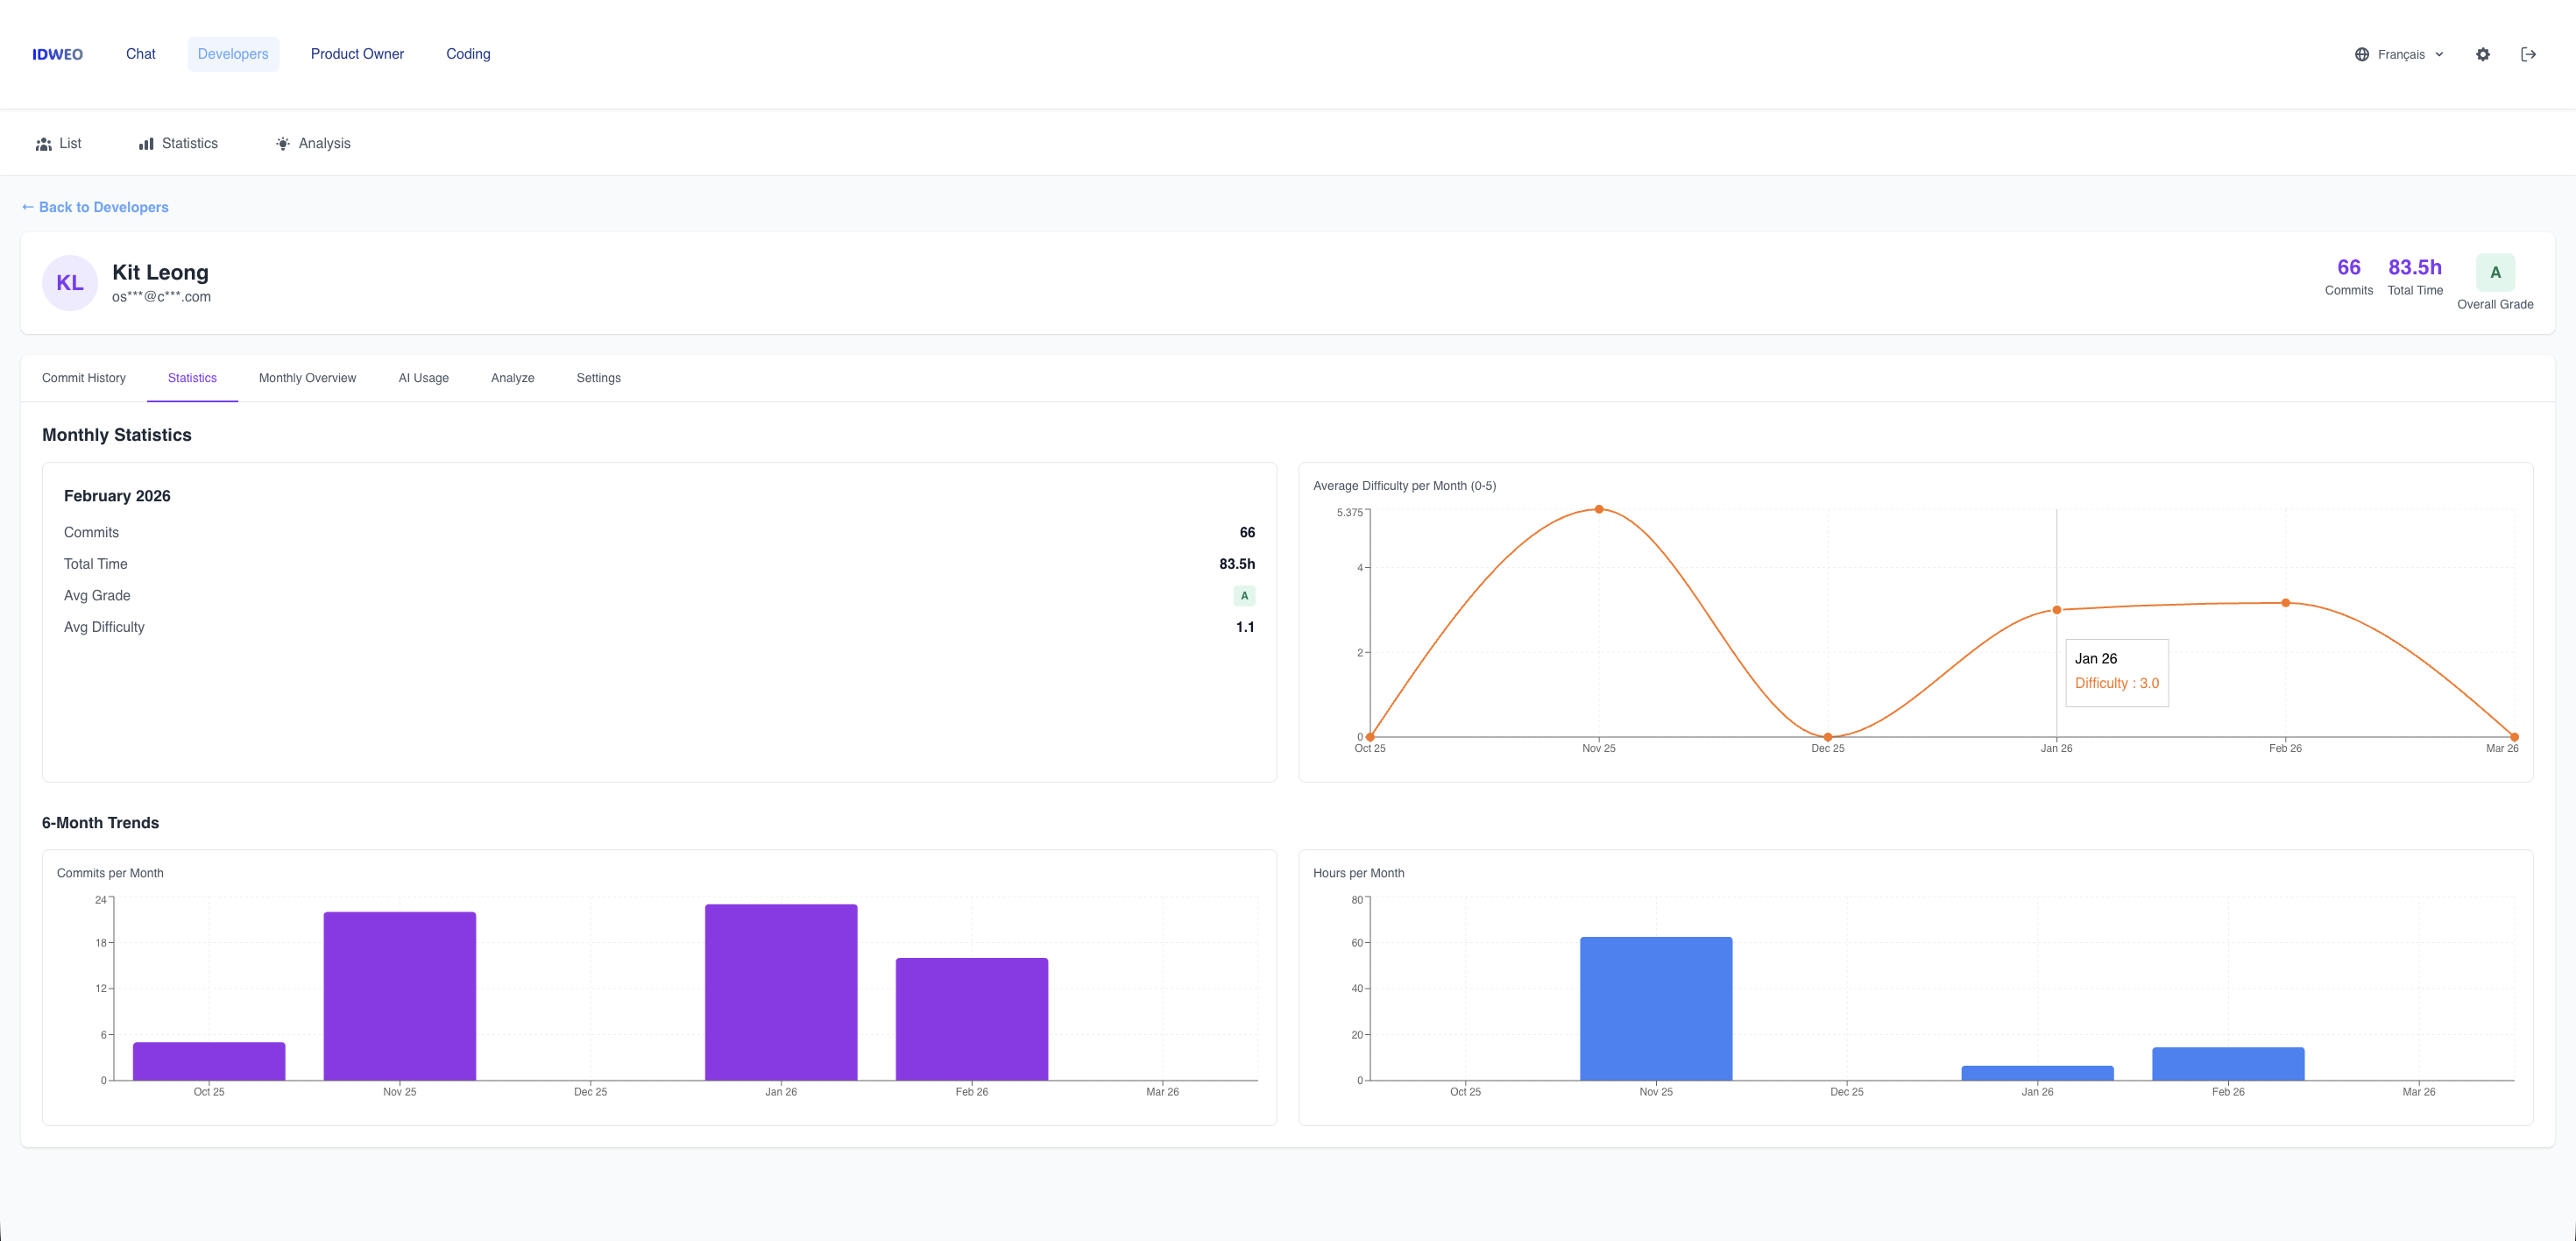Click the logout icon
2576x1241 pixels.
point(2530,54)
